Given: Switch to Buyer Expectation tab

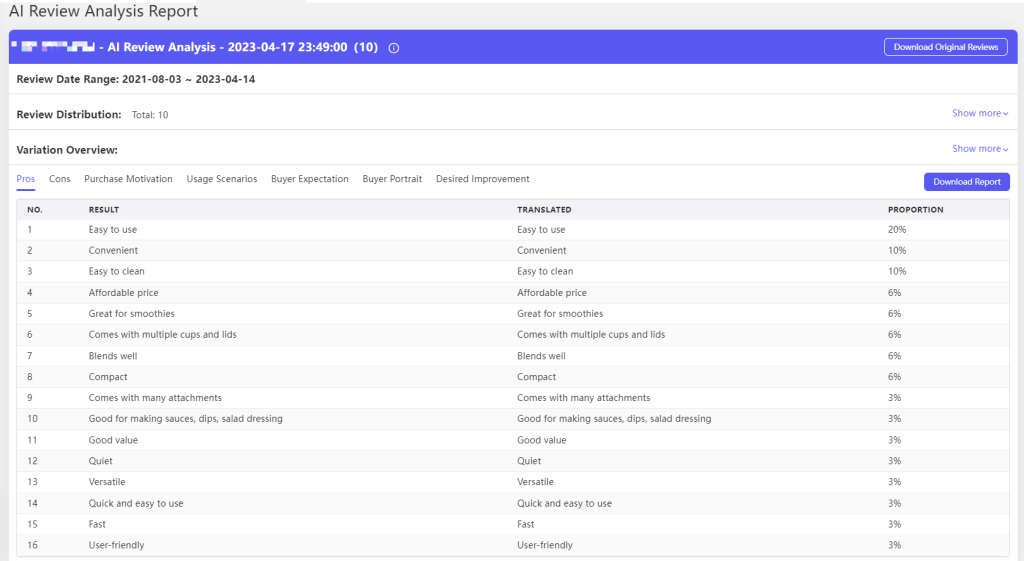Looking at the screenshot, I should (310, 179).
